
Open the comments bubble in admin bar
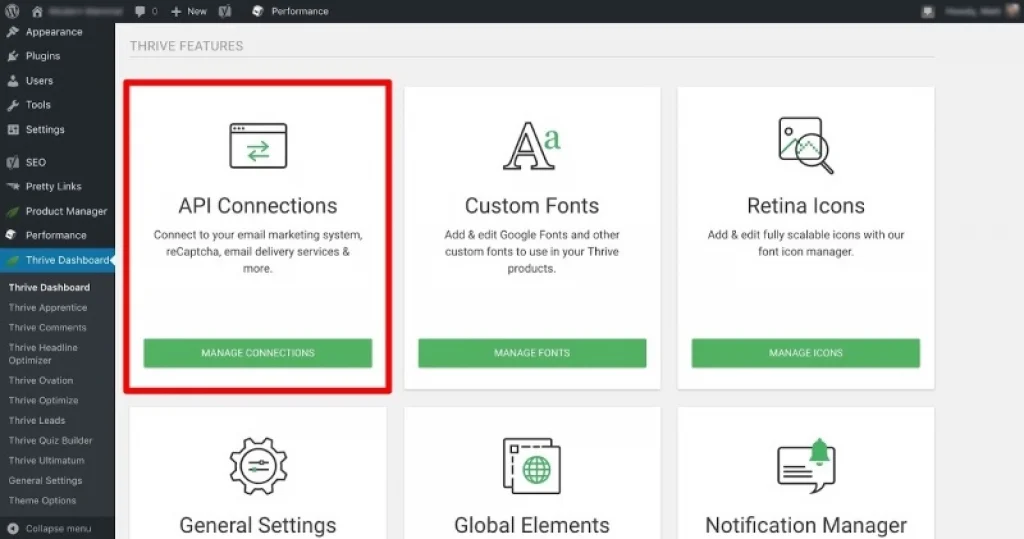[144, 11]
